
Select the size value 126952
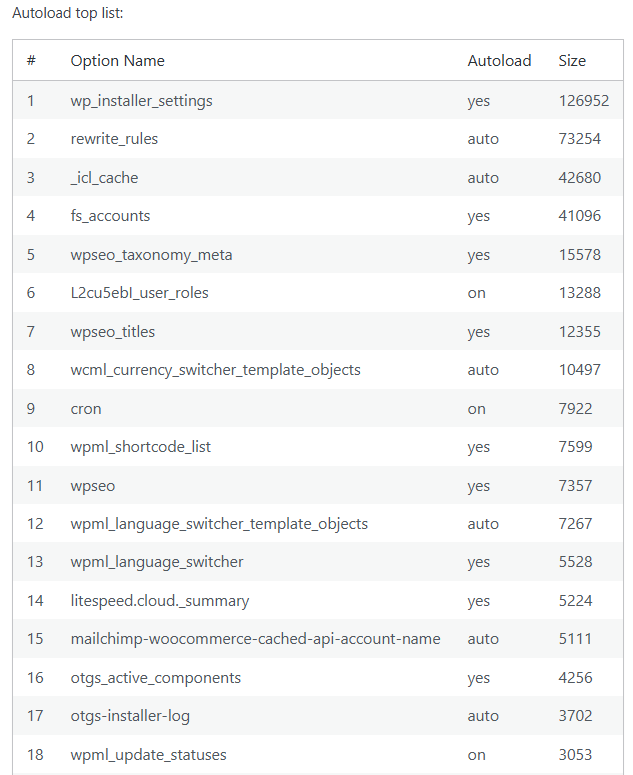point(584,101)
